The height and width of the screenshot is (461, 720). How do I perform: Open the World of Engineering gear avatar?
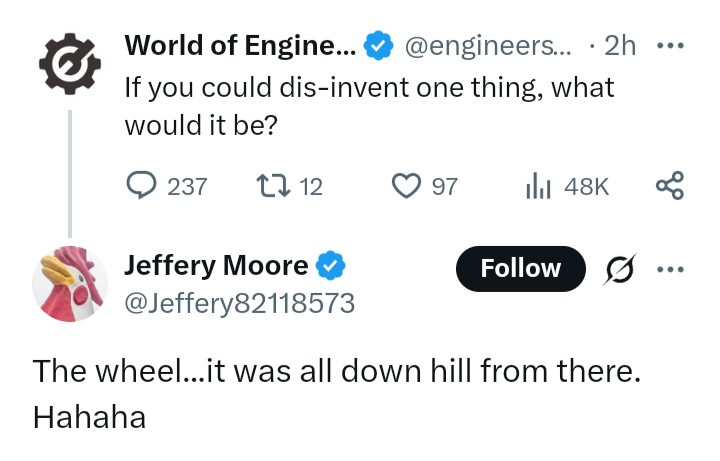coord(70,64)
